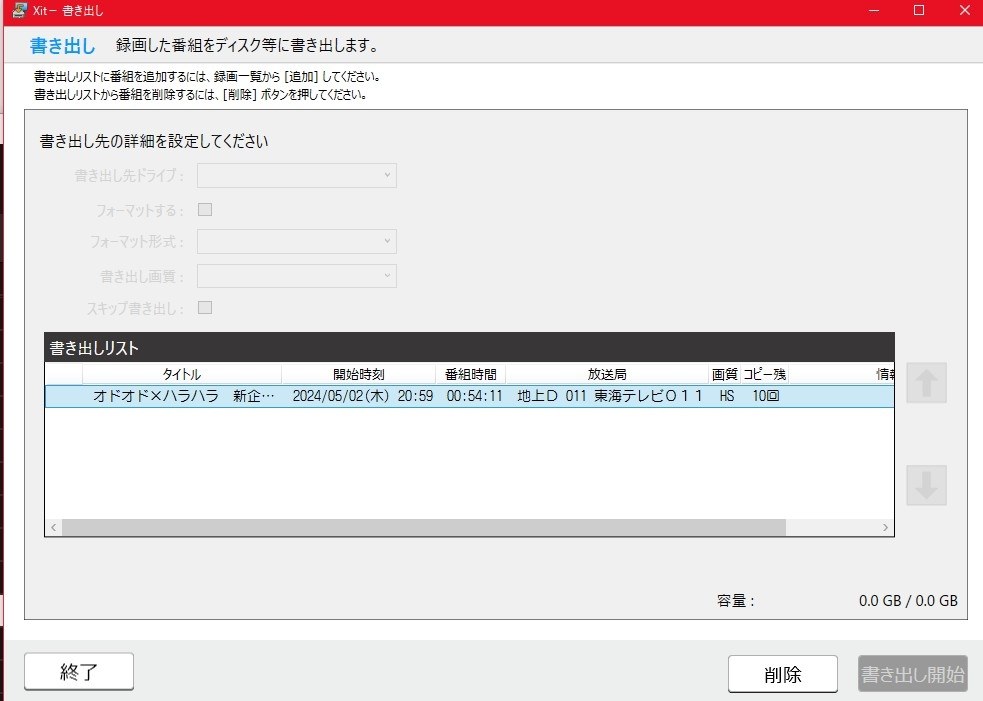Click the 書き出し開始 button

pos(913,674)
